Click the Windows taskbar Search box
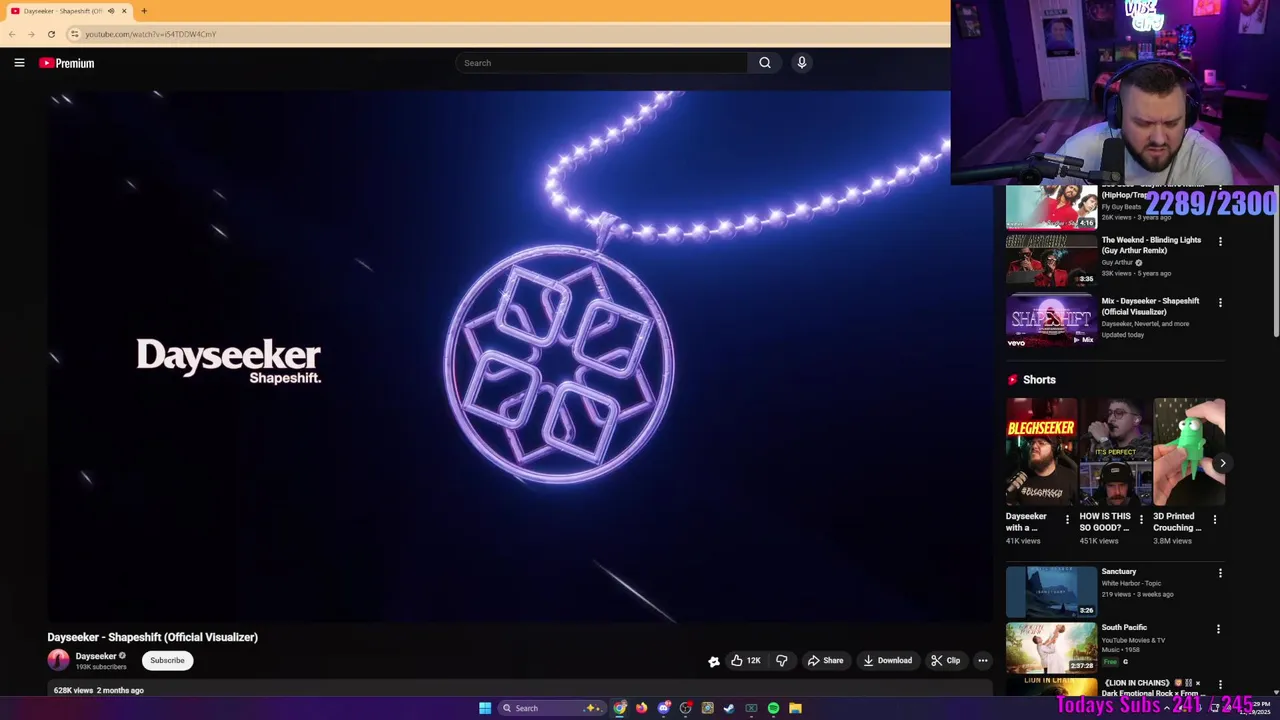The width and height of the screenshot is (1280, 720). 551,708
